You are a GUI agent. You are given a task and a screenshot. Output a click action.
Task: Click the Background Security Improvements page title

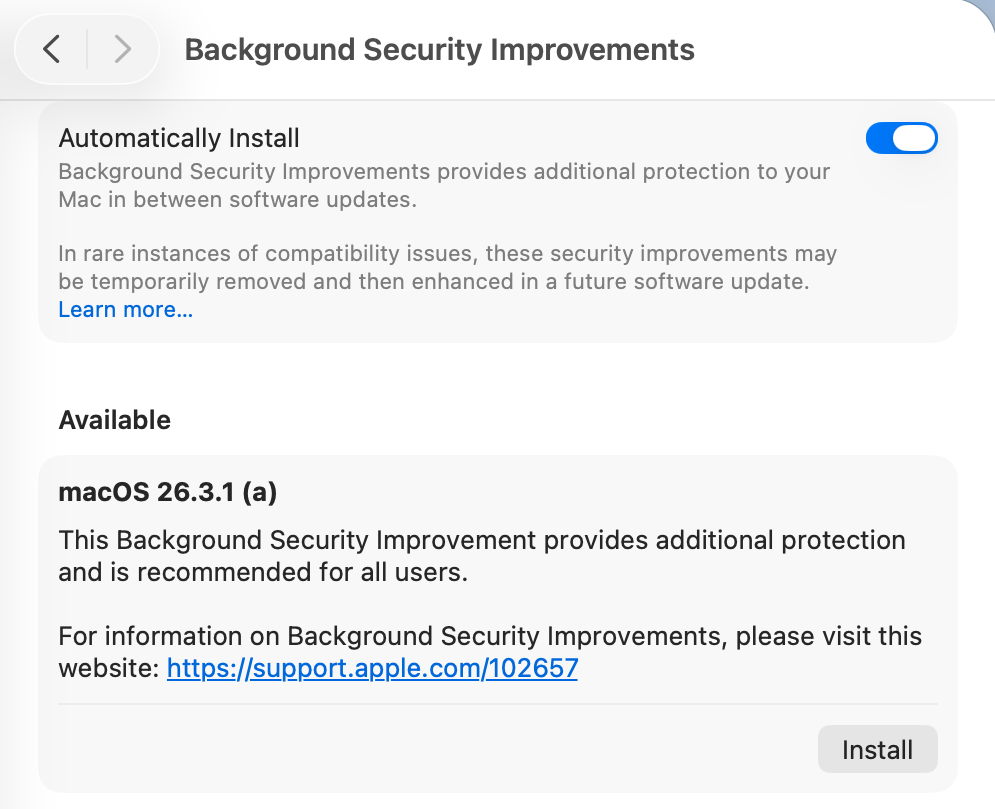coord(439,50)
